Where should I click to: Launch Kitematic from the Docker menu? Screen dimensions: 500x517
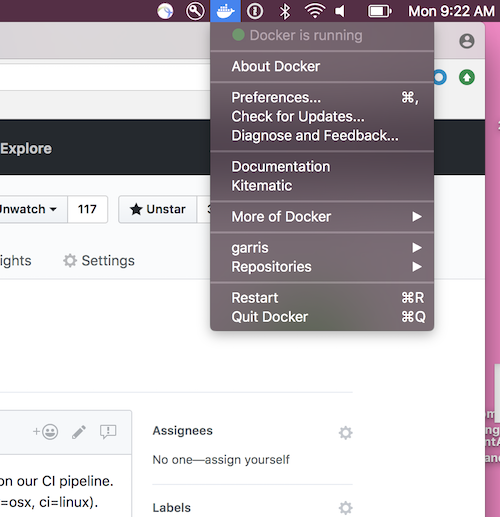322,186
